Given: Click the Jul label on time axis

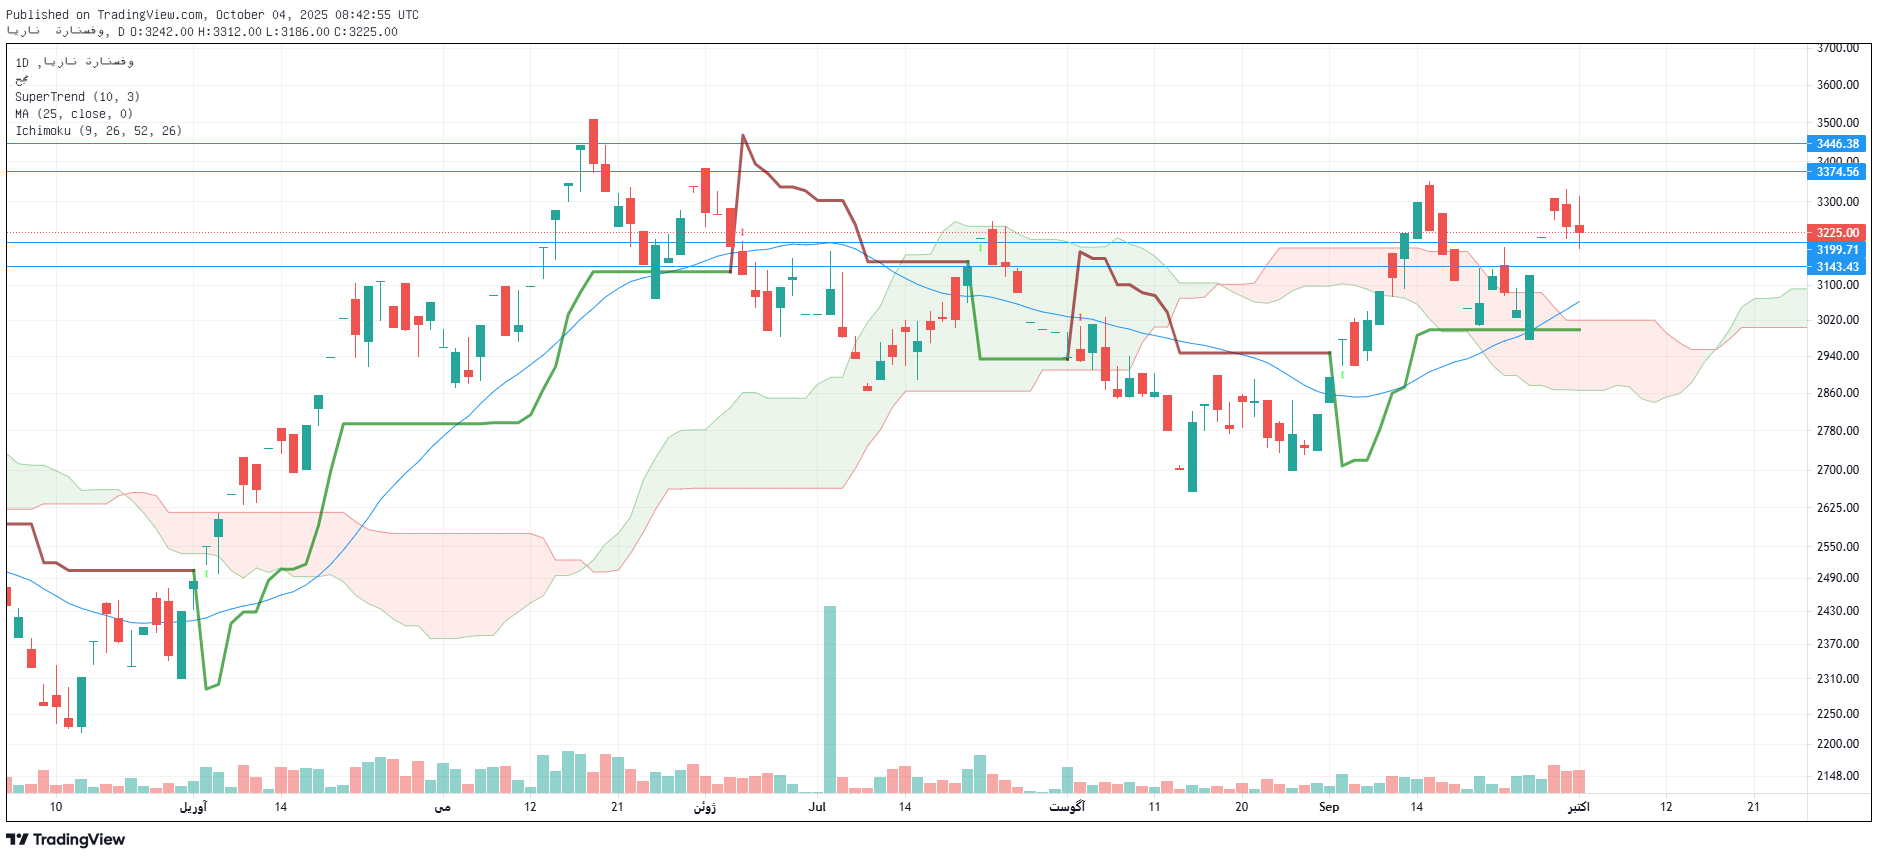Looking at the screenshot, I should (x=817, y=807).
